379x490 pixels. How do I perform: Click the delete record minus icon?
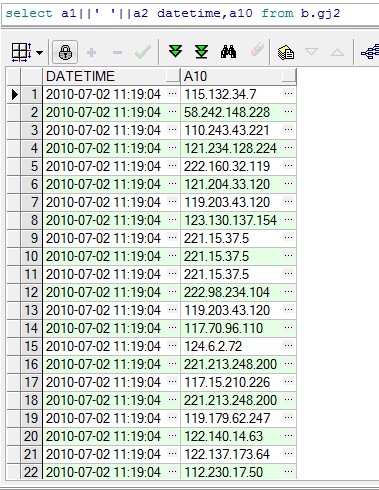tap(117, 52)
